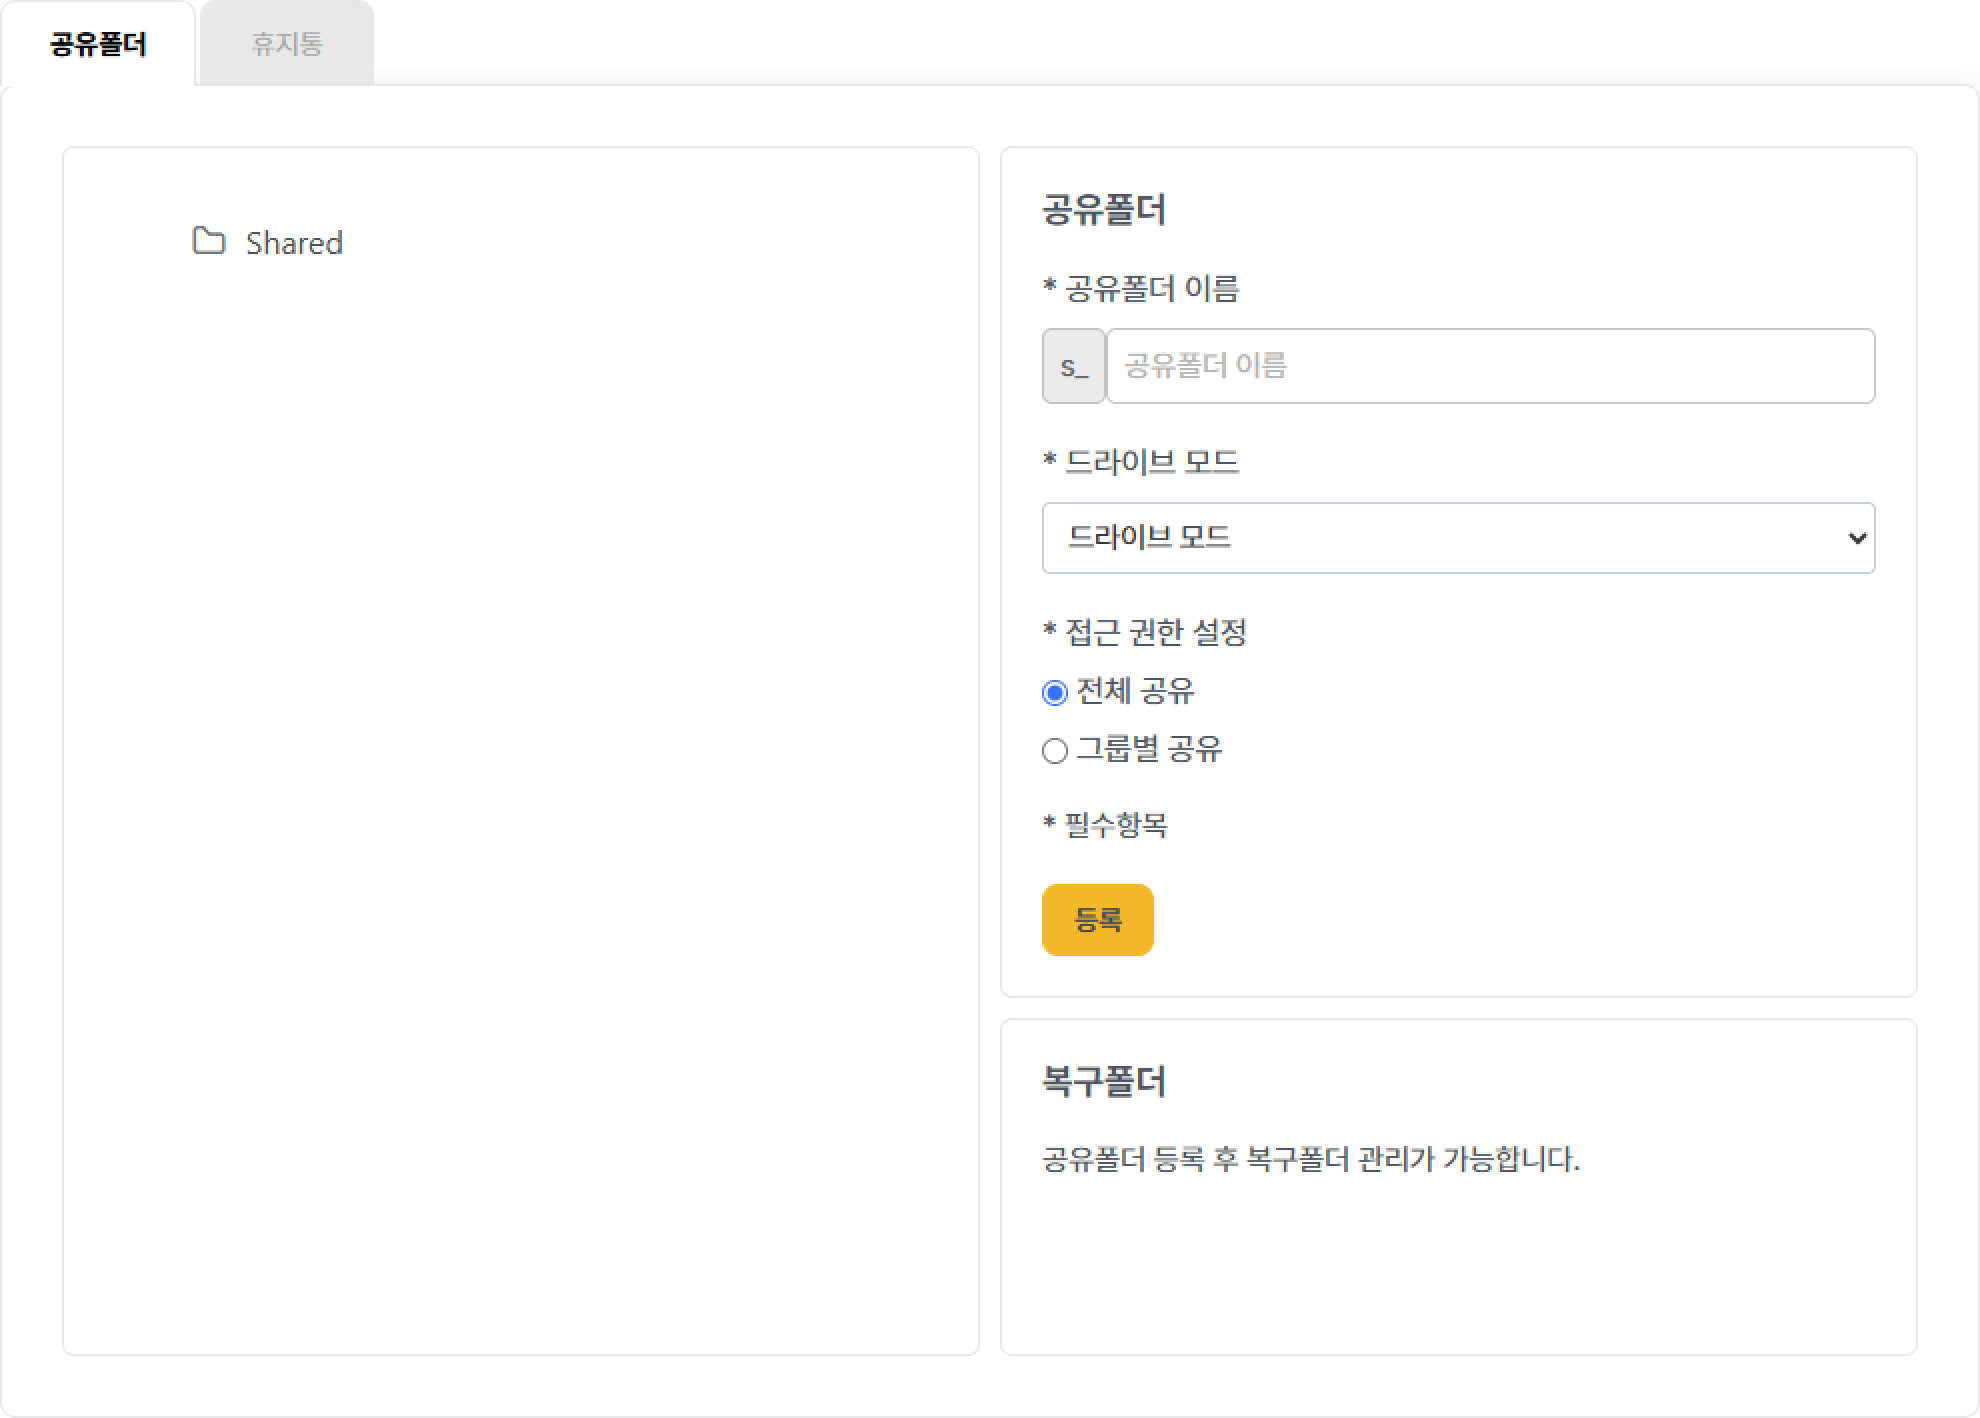Open the 휴지통 tab
The image size is (1980, 1418).
[287, 44]
